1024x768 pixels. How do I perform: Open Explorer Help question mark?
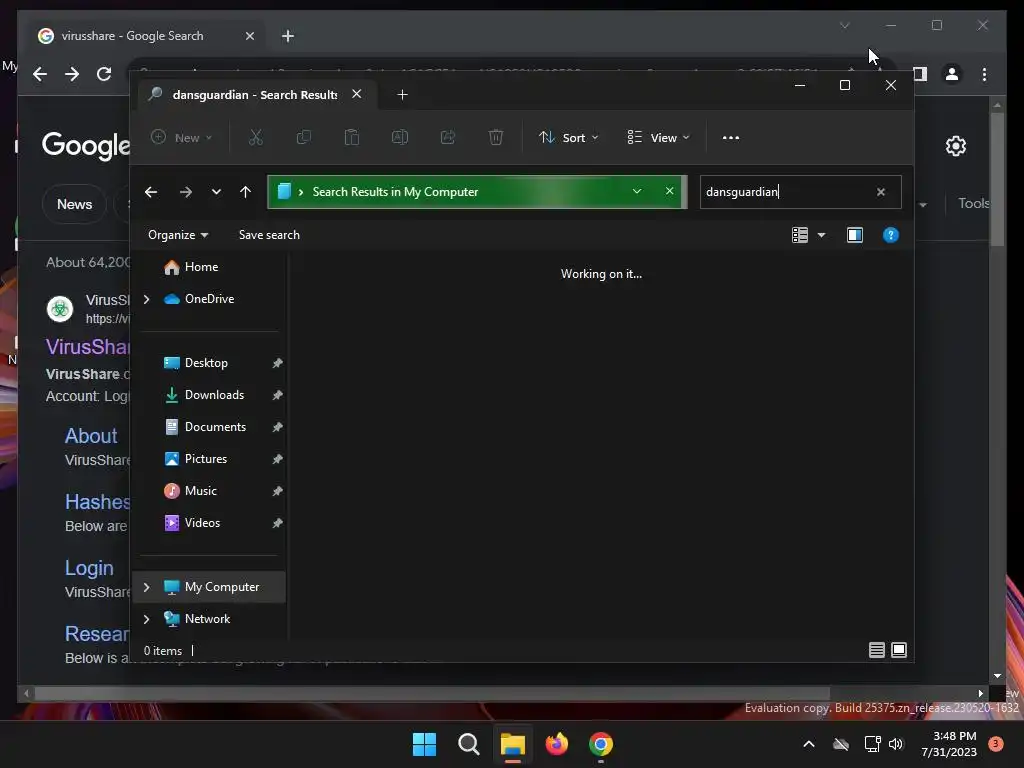[x=891, y=235]
